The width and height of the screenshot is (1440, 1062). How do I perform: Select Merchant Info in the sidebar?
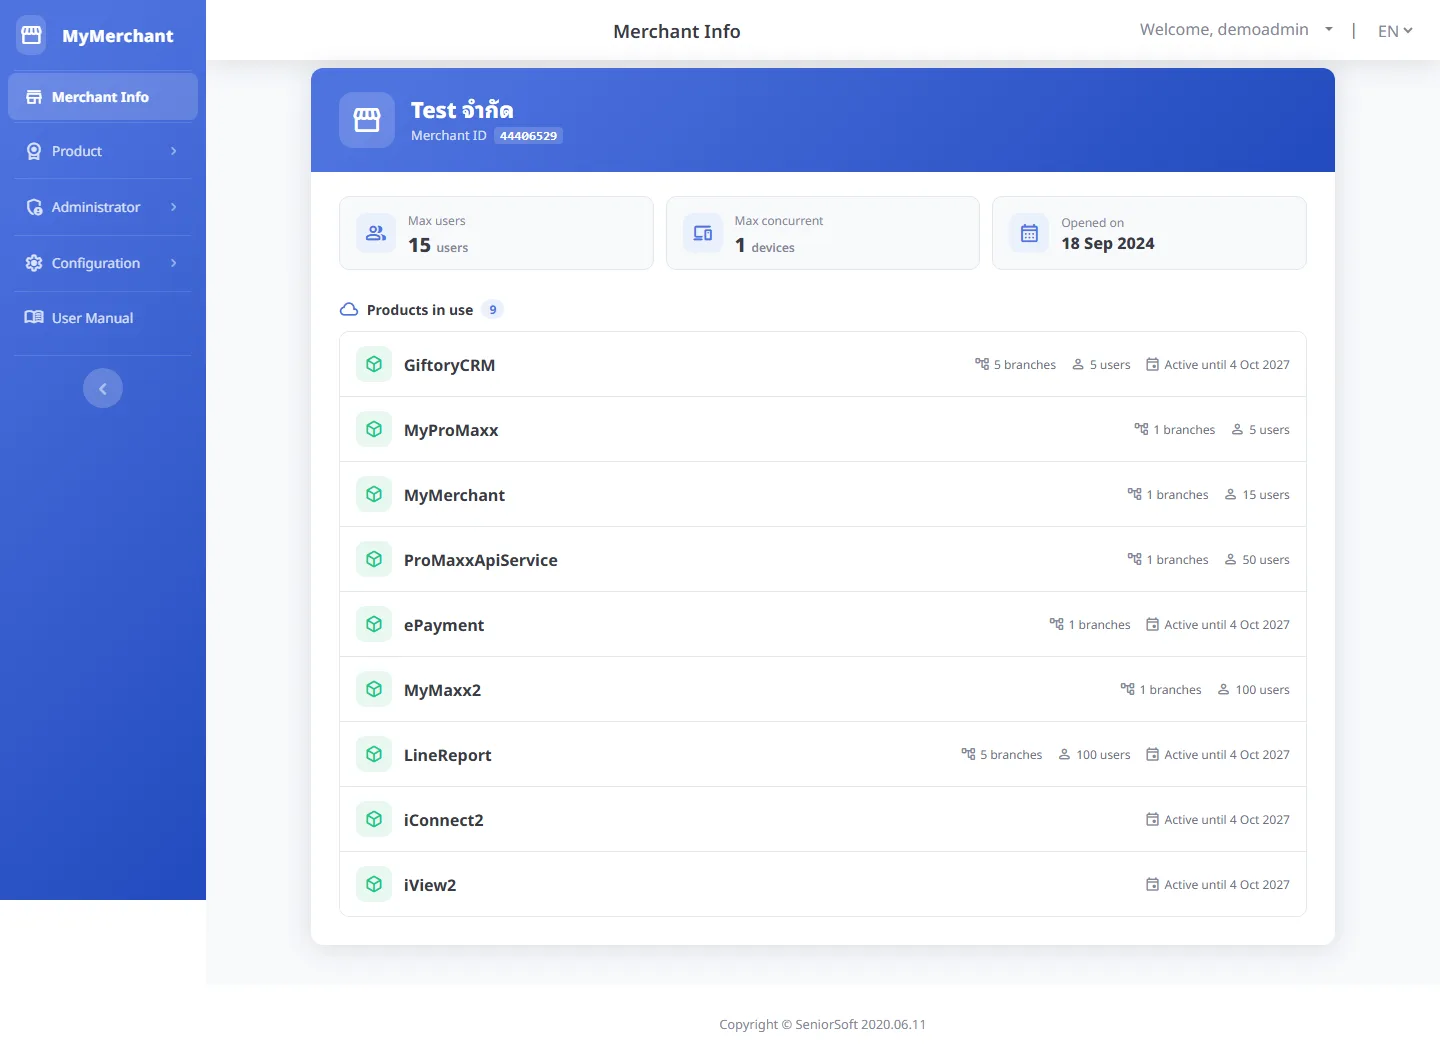(103, 97)
